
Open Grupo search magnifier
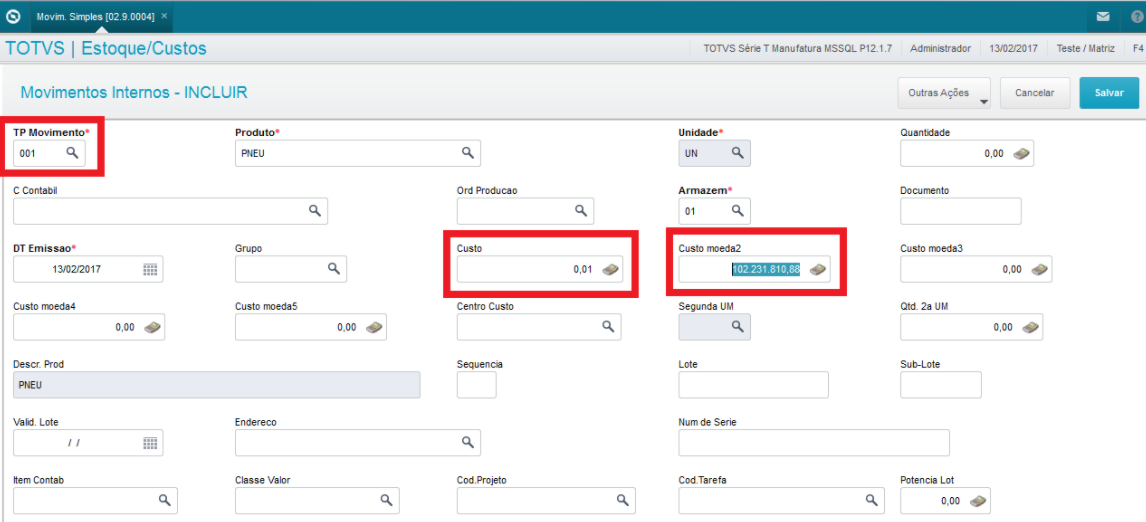pyautogui.click(x=333, y=269)
